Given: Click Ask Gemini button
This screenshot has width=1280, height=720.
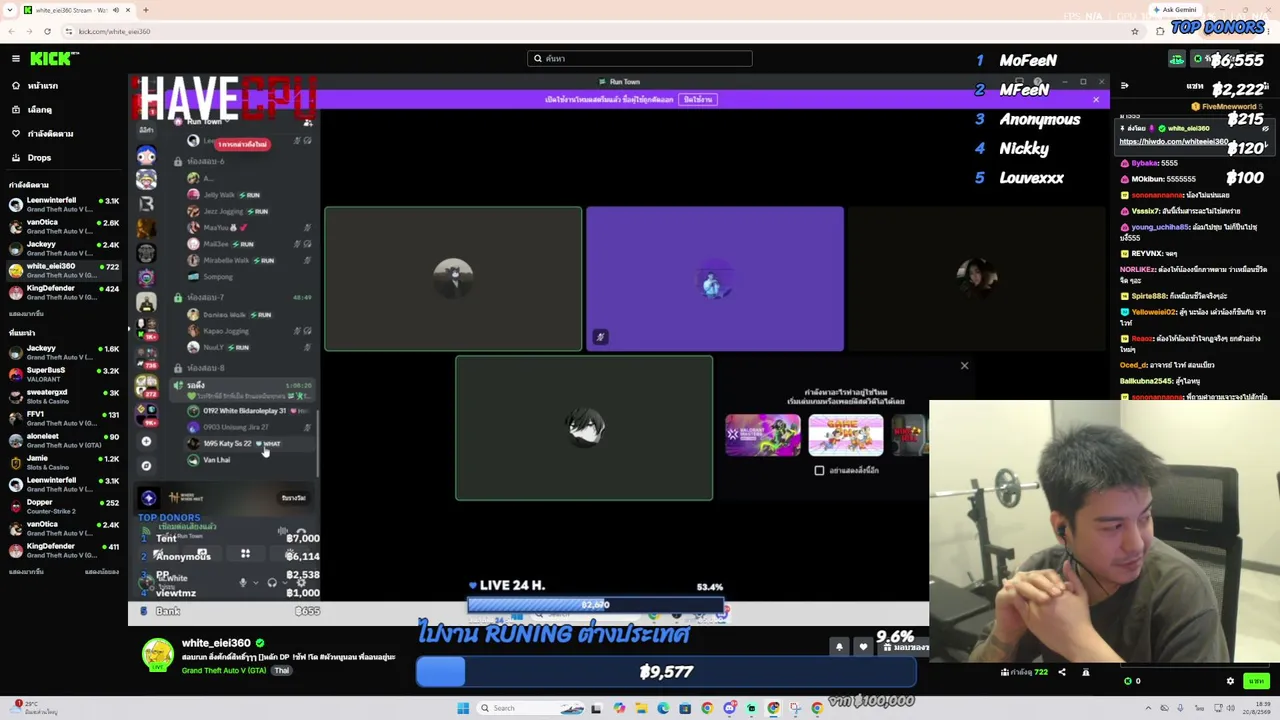Looking at the screenshot, I should click(1175, 10).
